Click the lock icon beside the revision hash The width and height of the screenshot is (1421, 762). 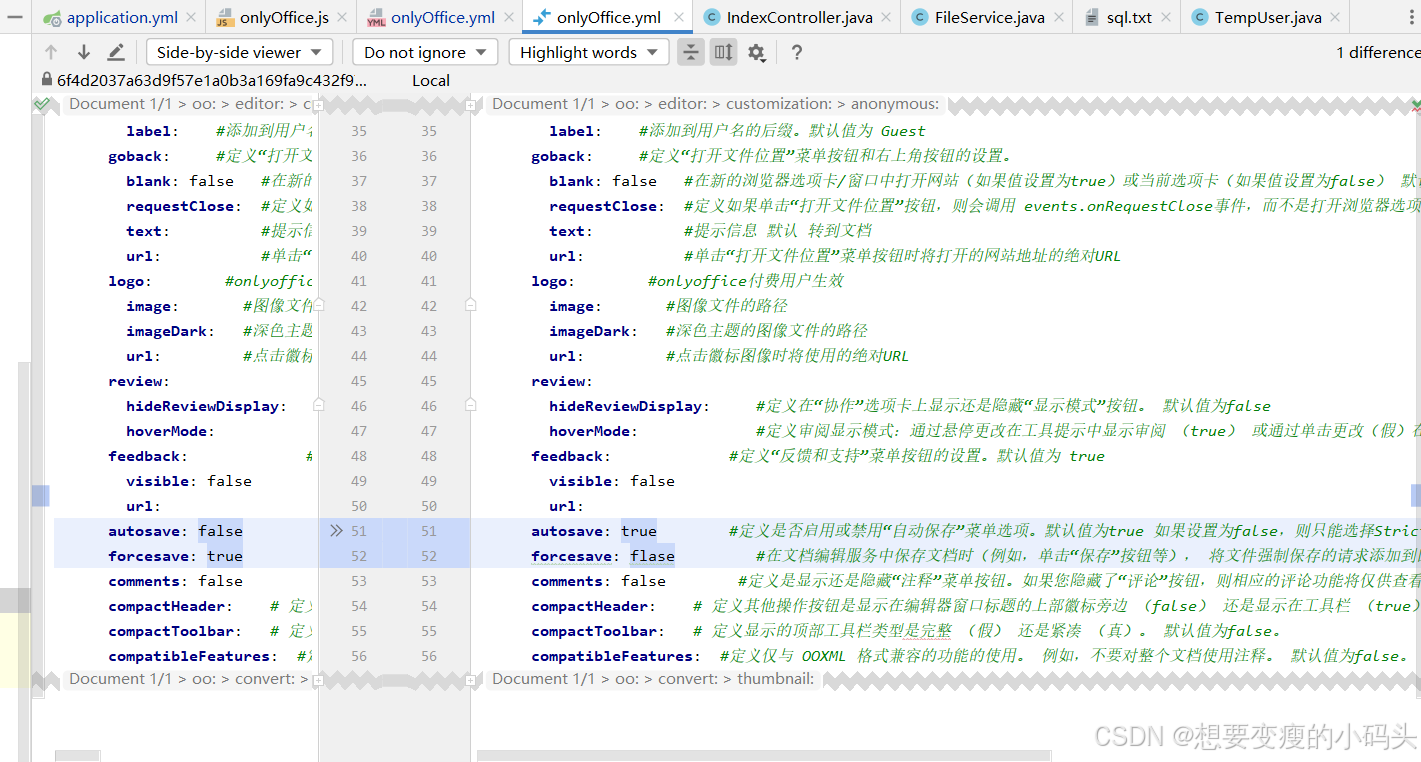[46, 80]
